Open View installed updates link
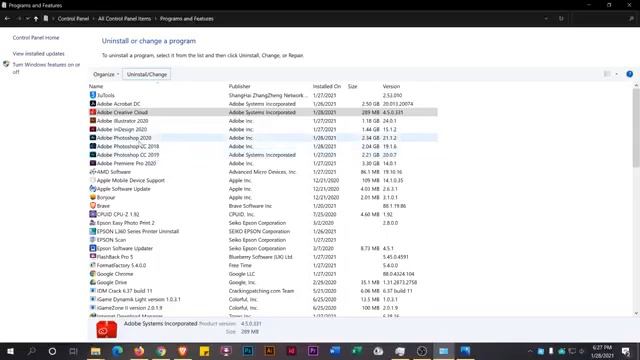 [38, 53]
